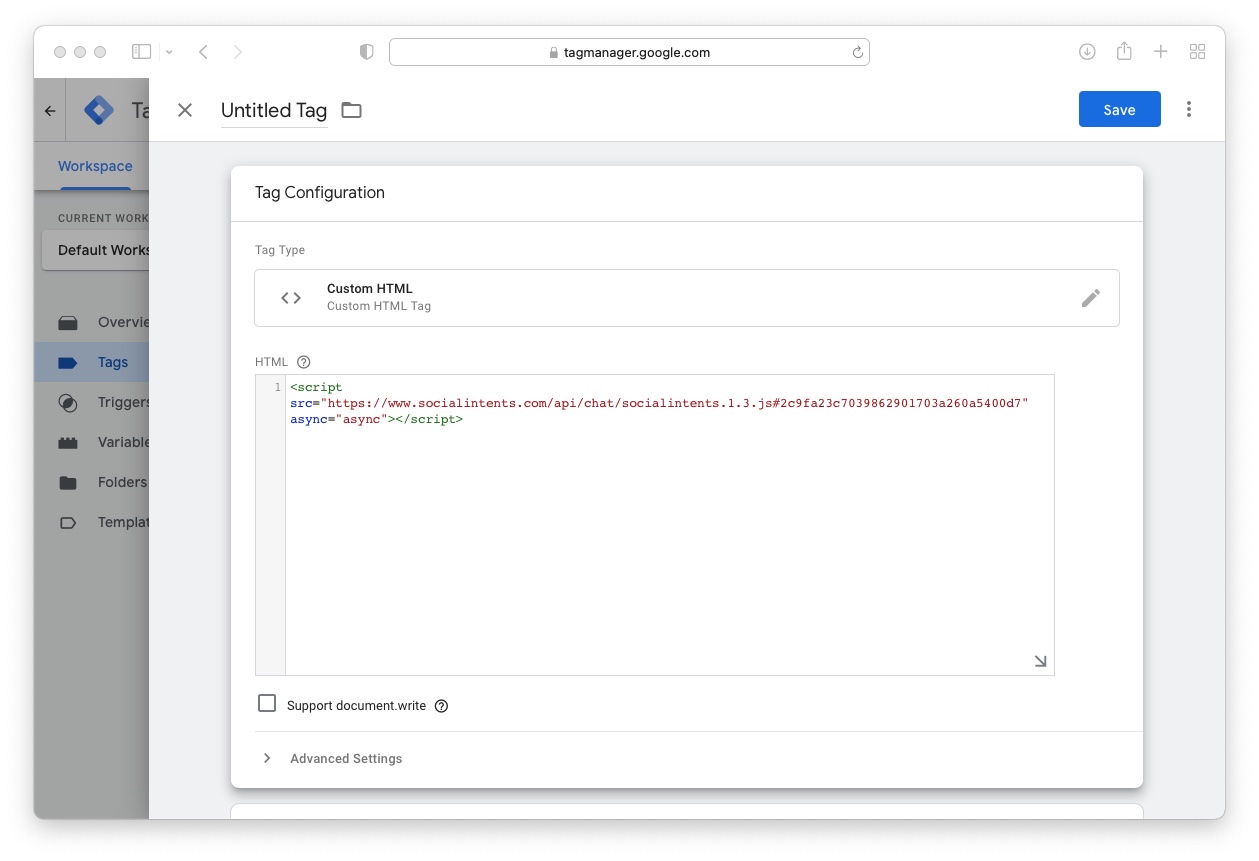1259x861 pixels.
Task: Go forward in Safari history
Action: (237, 52)
